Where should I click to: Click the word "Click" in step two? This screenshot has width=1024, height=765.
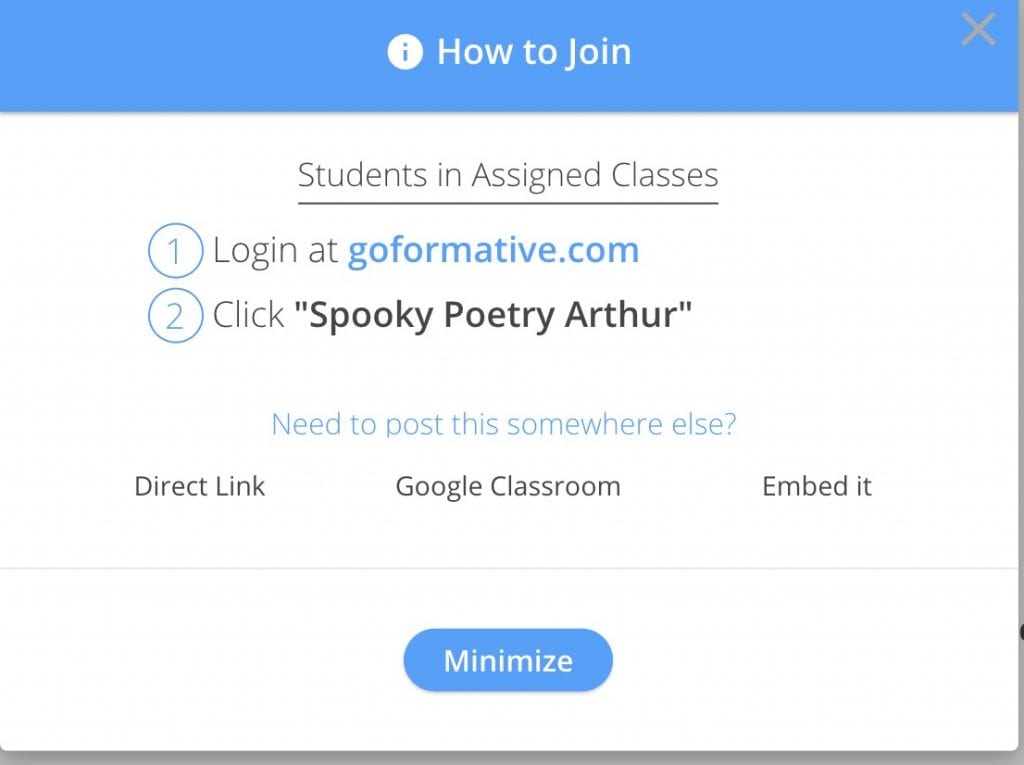[249, 315]
